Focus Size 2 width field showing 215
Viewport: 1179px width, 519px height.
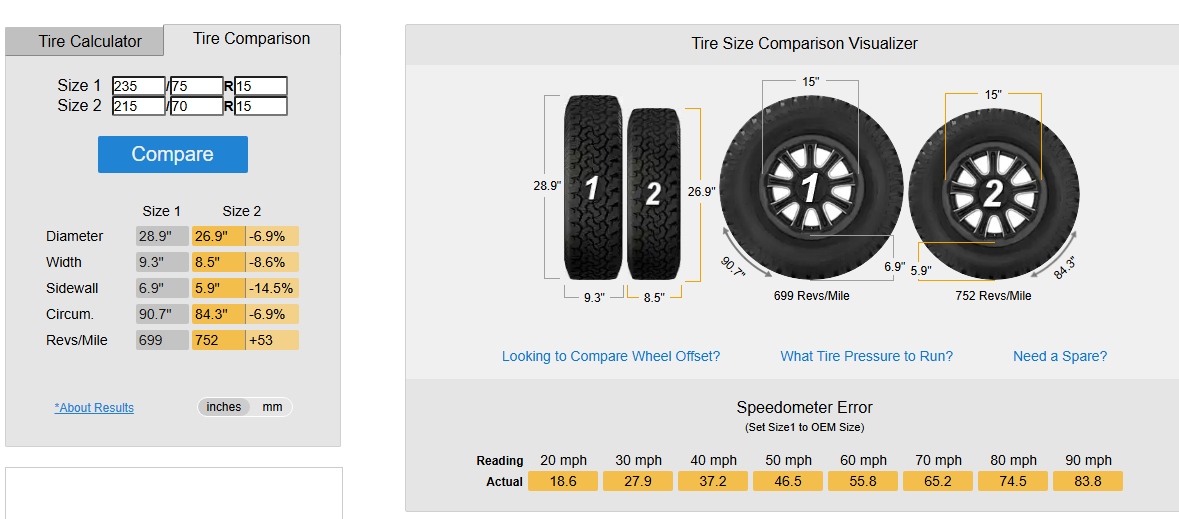coord(139,106)
